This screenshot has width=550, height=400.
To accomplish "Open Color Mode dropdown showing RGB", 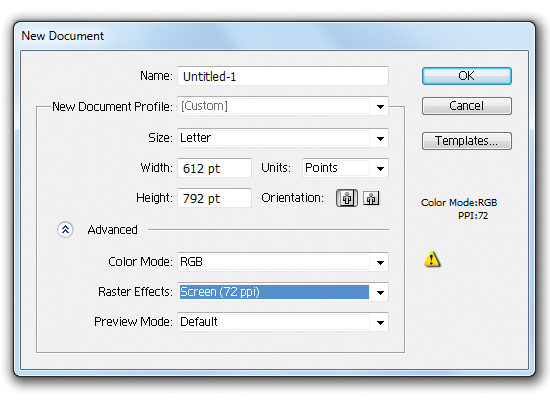I will (283, 262).
